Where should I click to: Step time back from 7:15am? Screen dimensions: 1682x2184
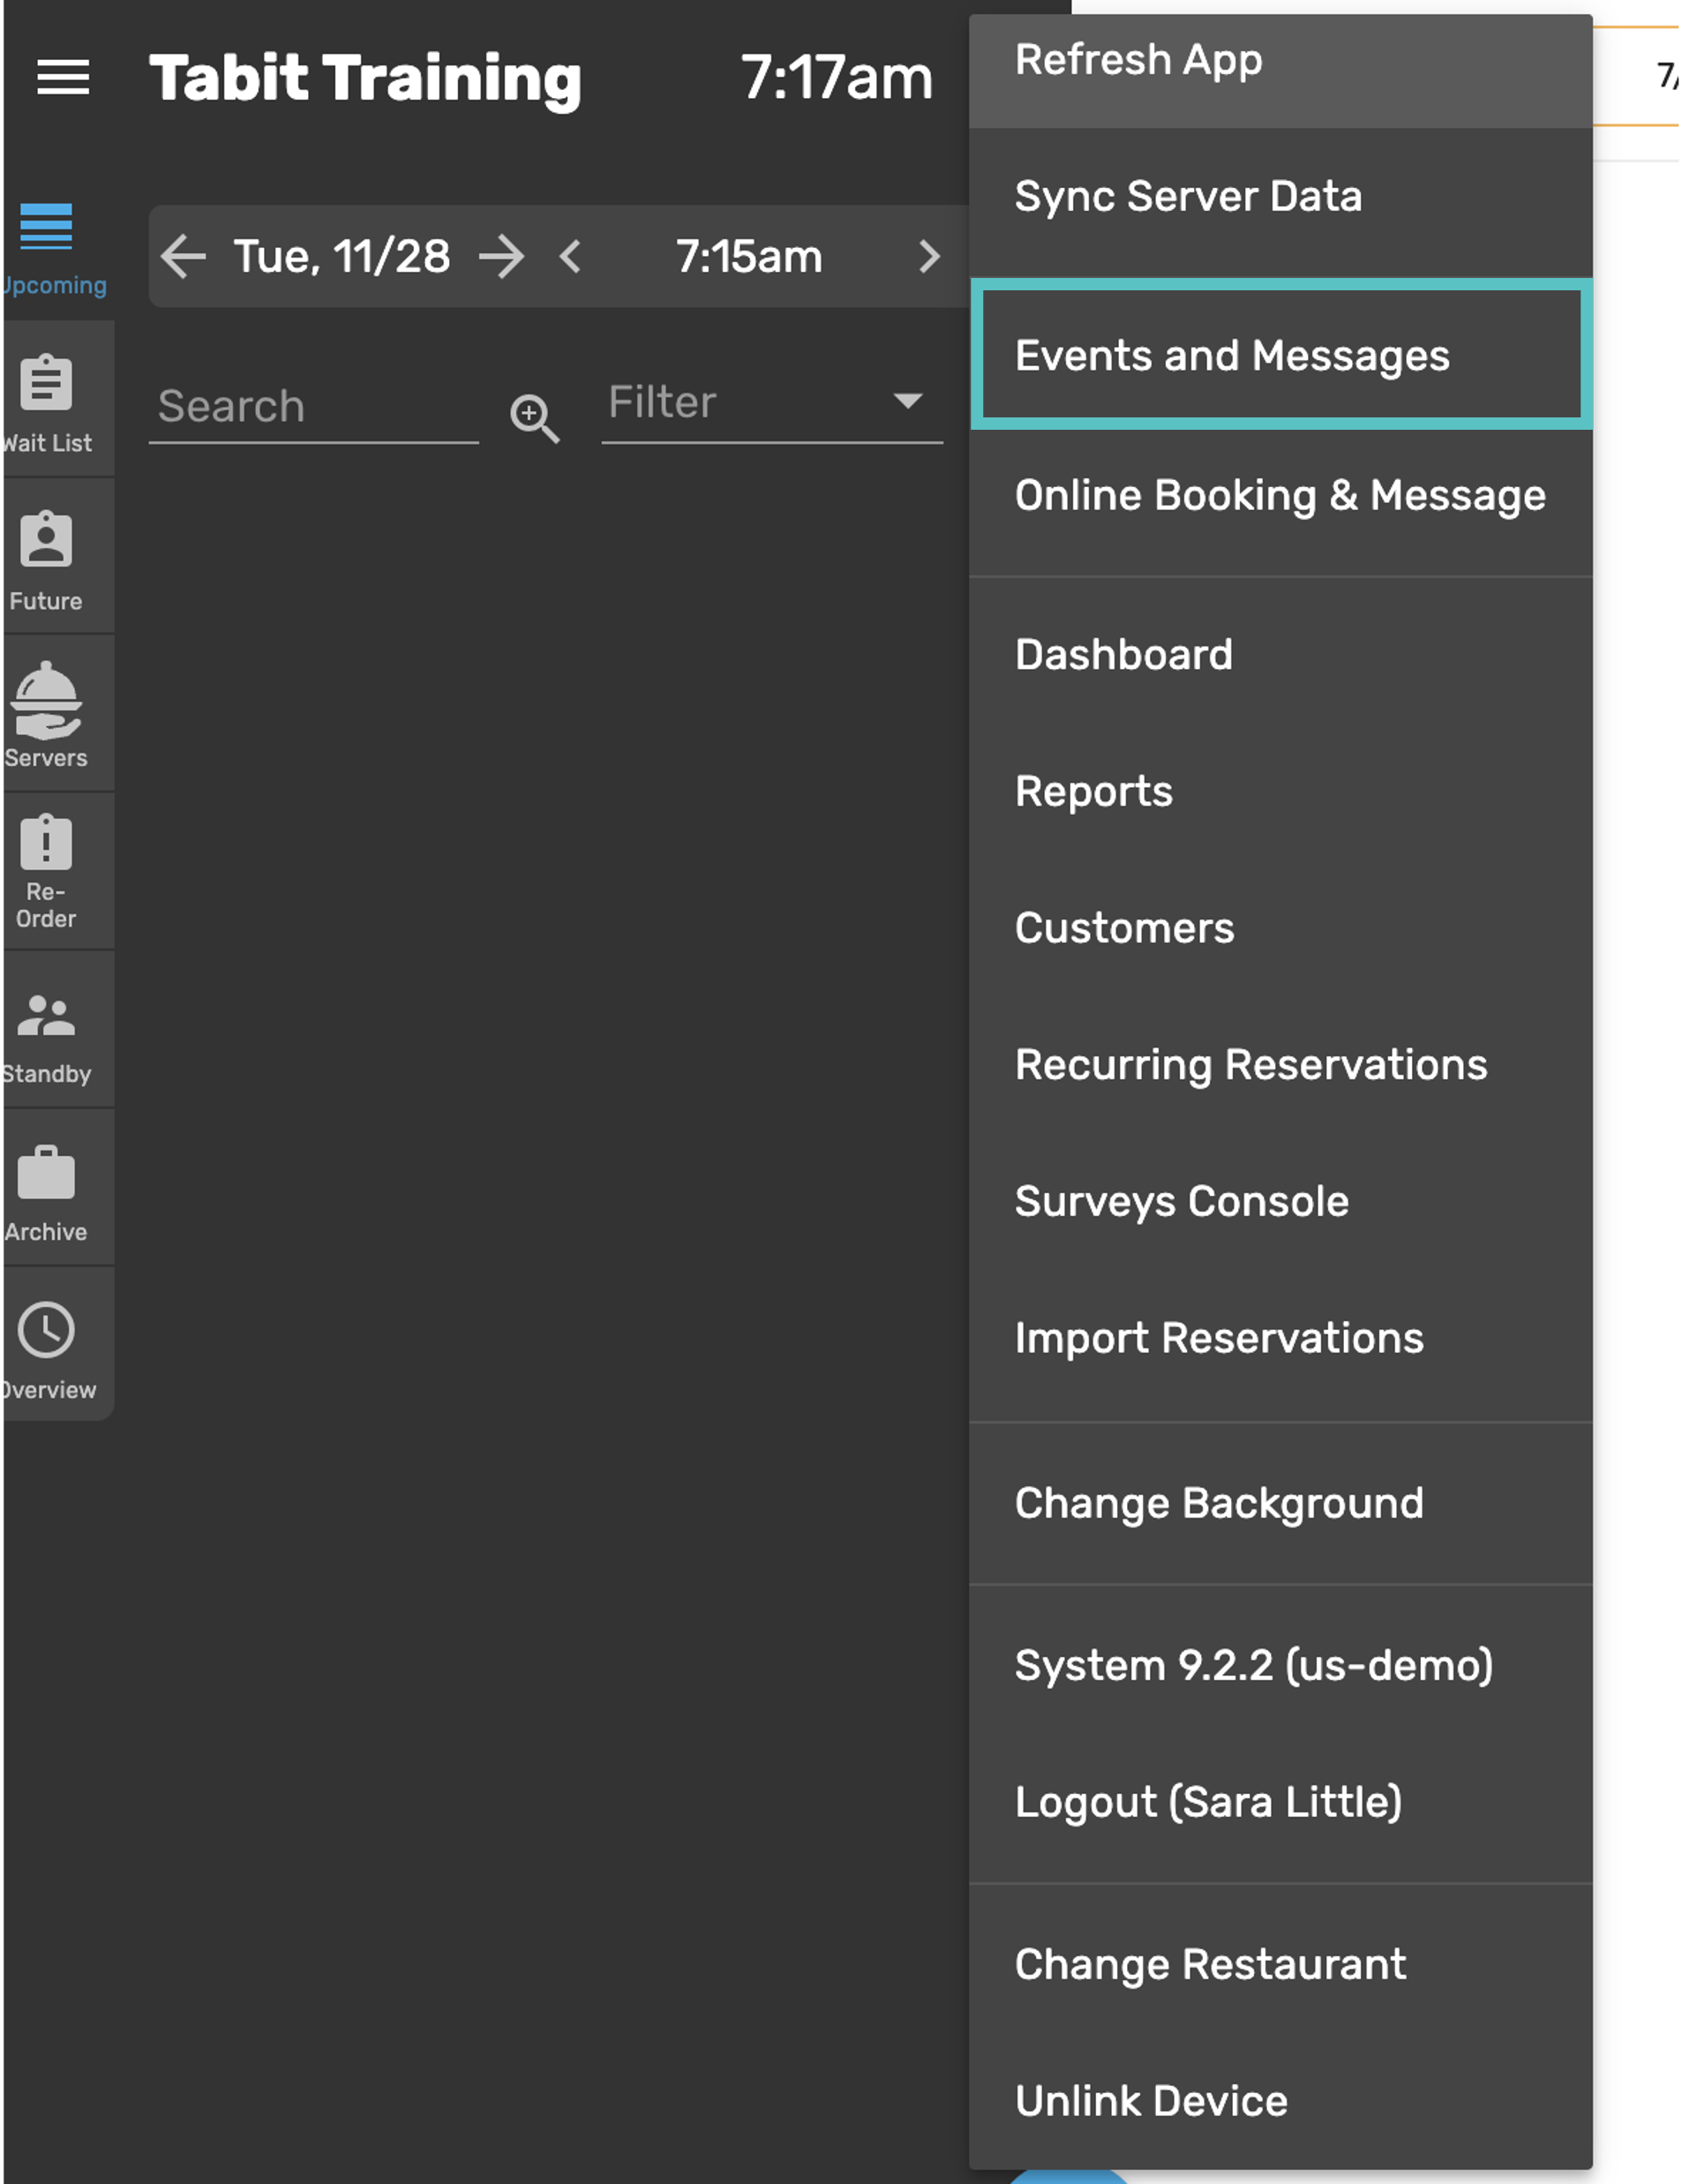(571, 257)
